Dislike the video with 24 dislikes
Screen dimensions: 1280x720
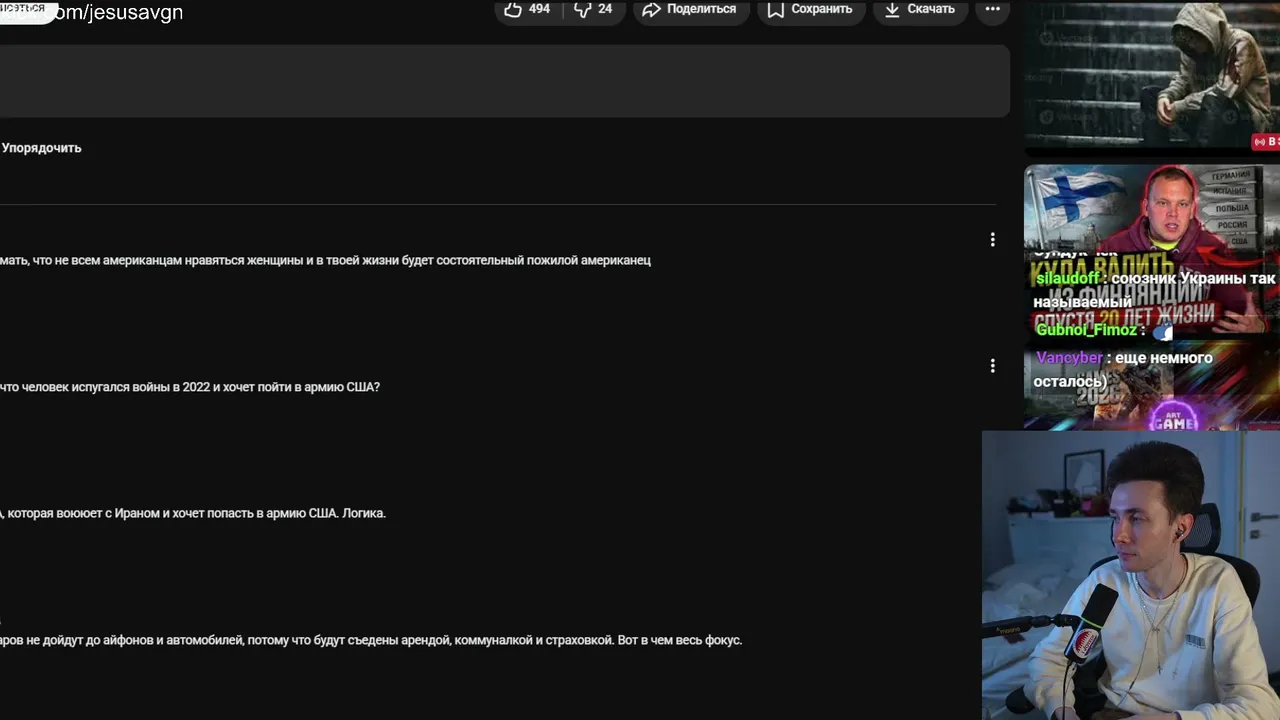[x=593, y=9]
